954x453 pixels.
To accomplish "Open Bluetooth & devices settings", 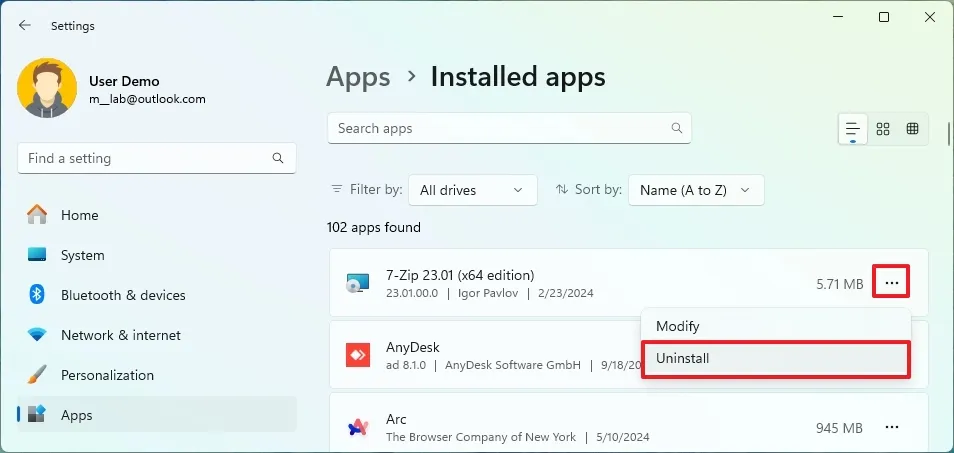I will coord(122,295).
